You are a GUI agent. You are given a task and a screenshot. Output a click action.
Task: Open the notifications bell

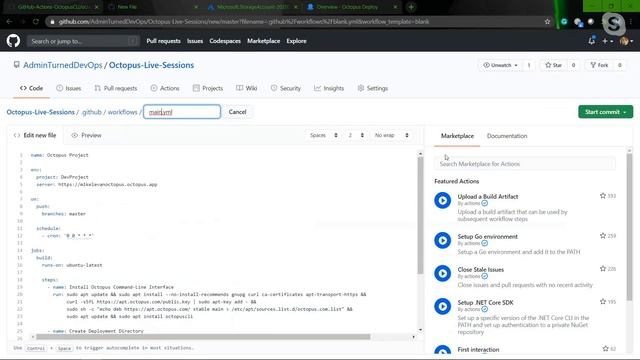[x=591, y=41]
